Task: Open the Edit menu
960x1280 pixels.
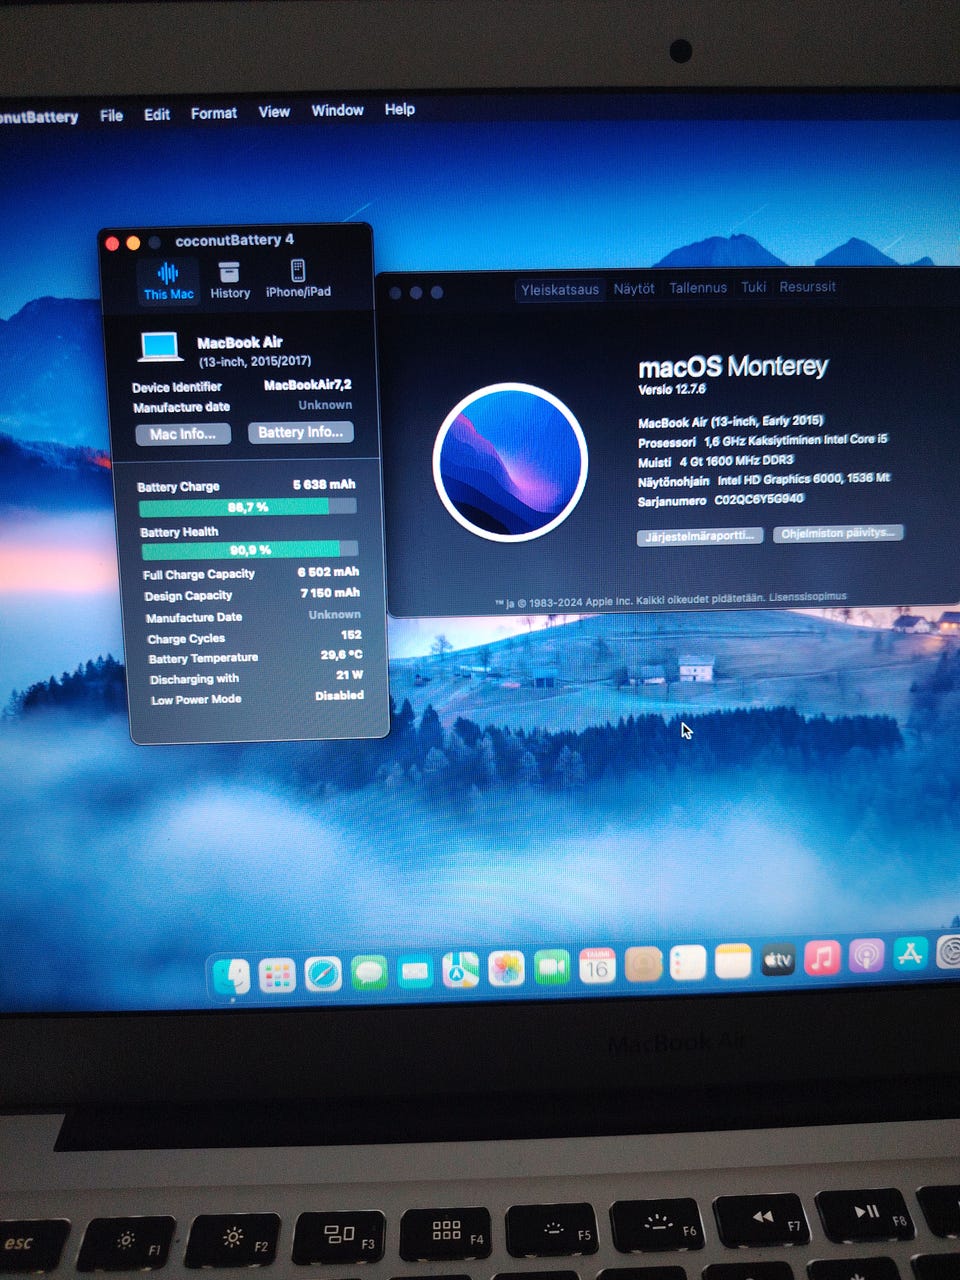Action: pyautogui.click(x=157, y=115)
